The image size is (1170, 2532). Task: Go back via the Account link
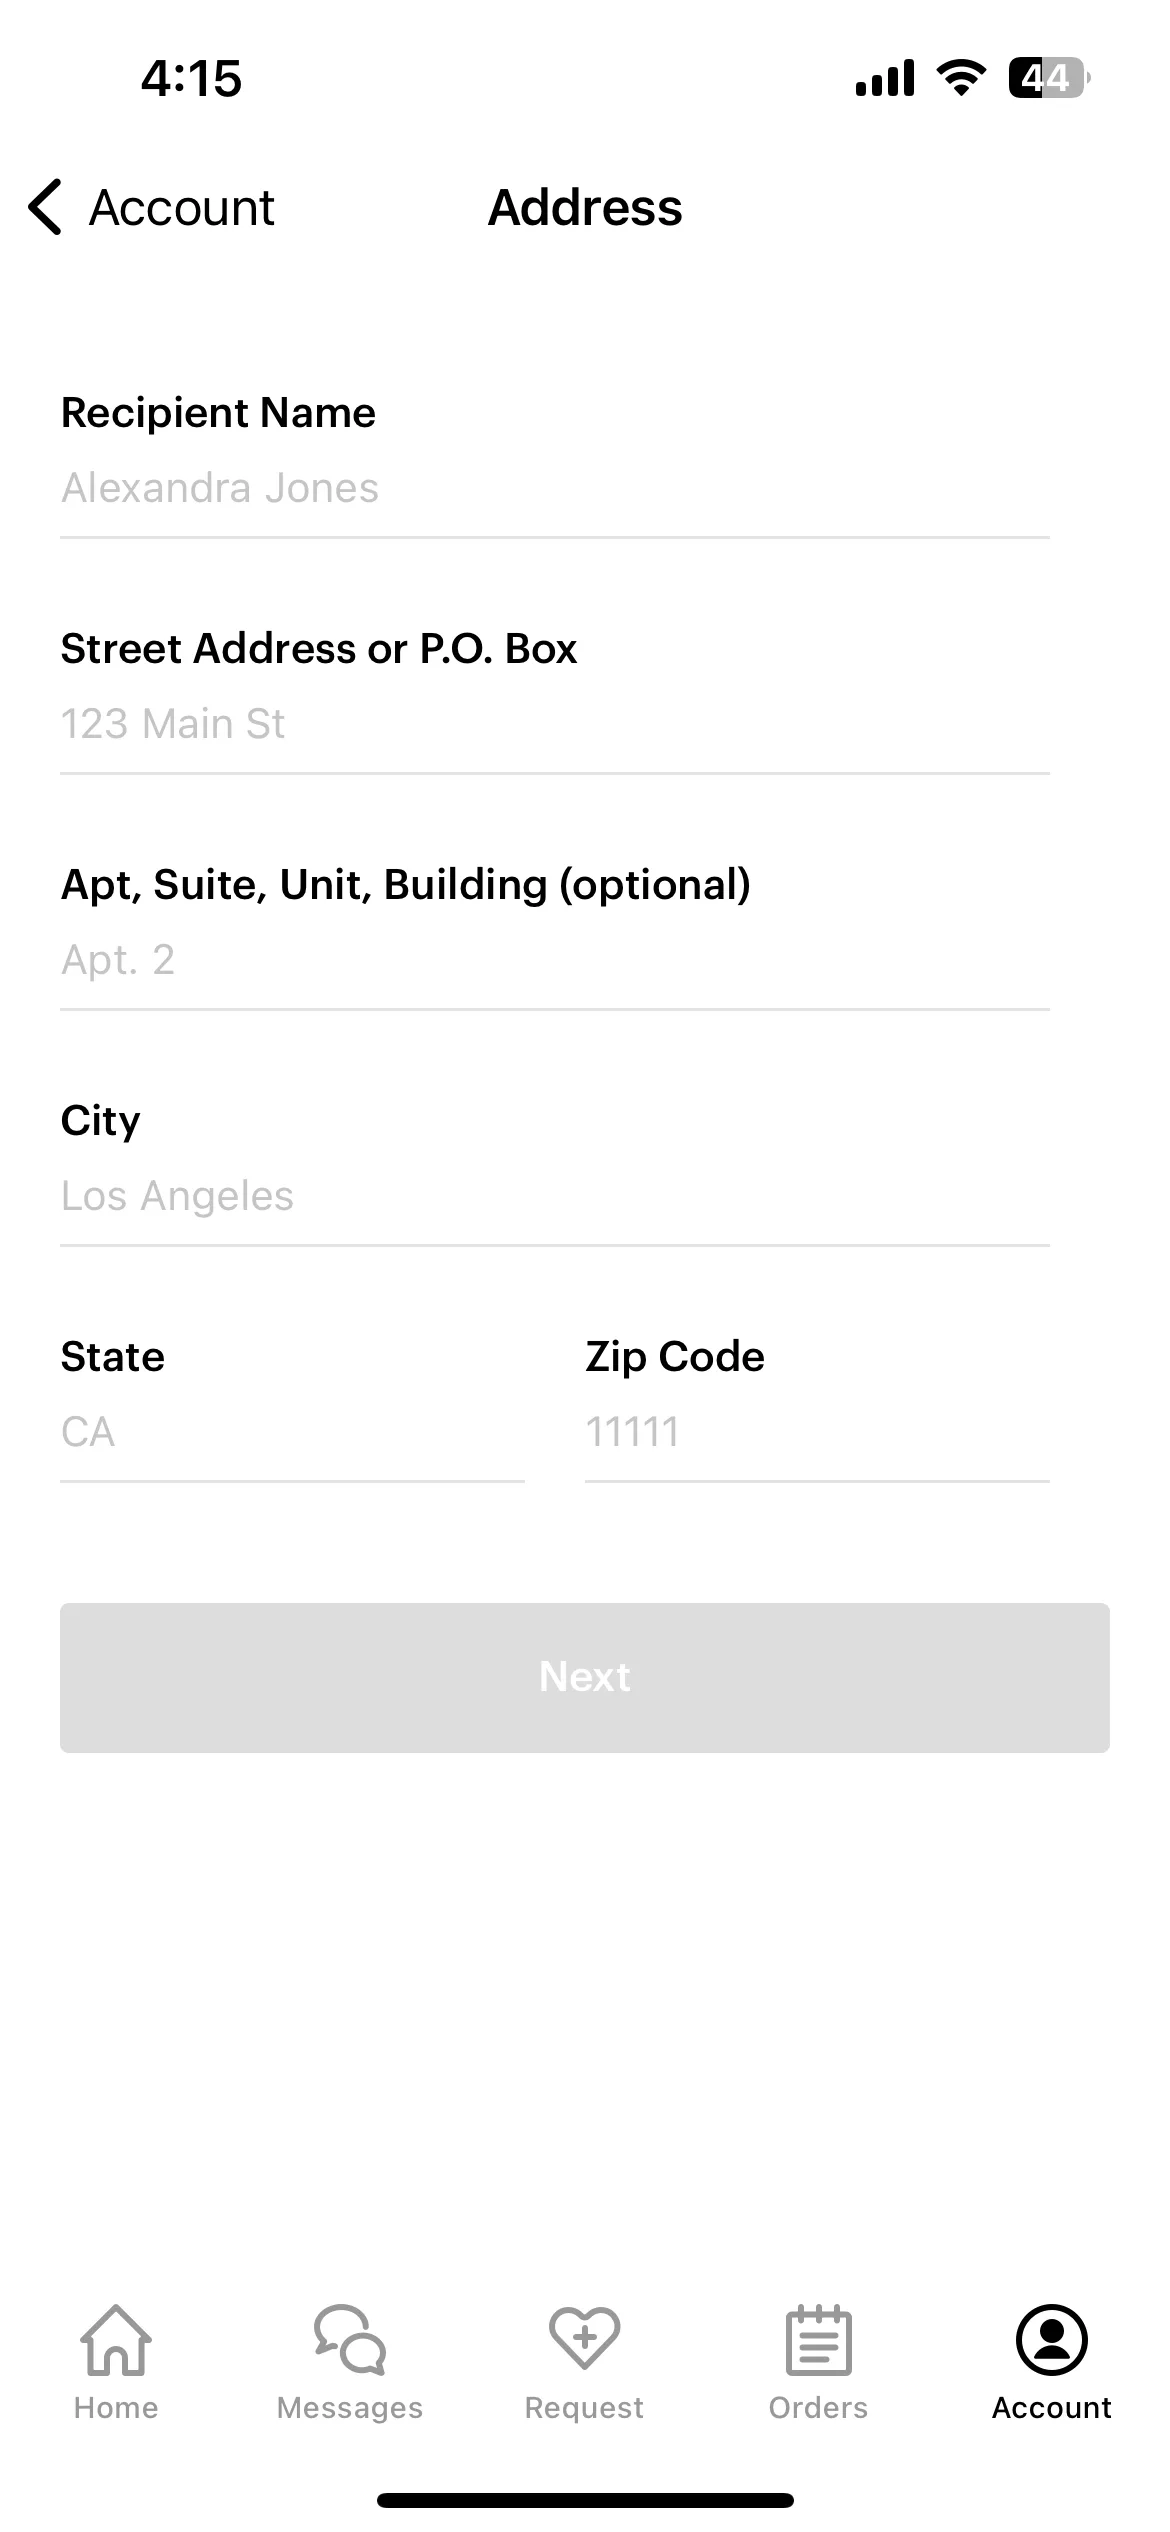pyautogui.click(x=181, y=208)
